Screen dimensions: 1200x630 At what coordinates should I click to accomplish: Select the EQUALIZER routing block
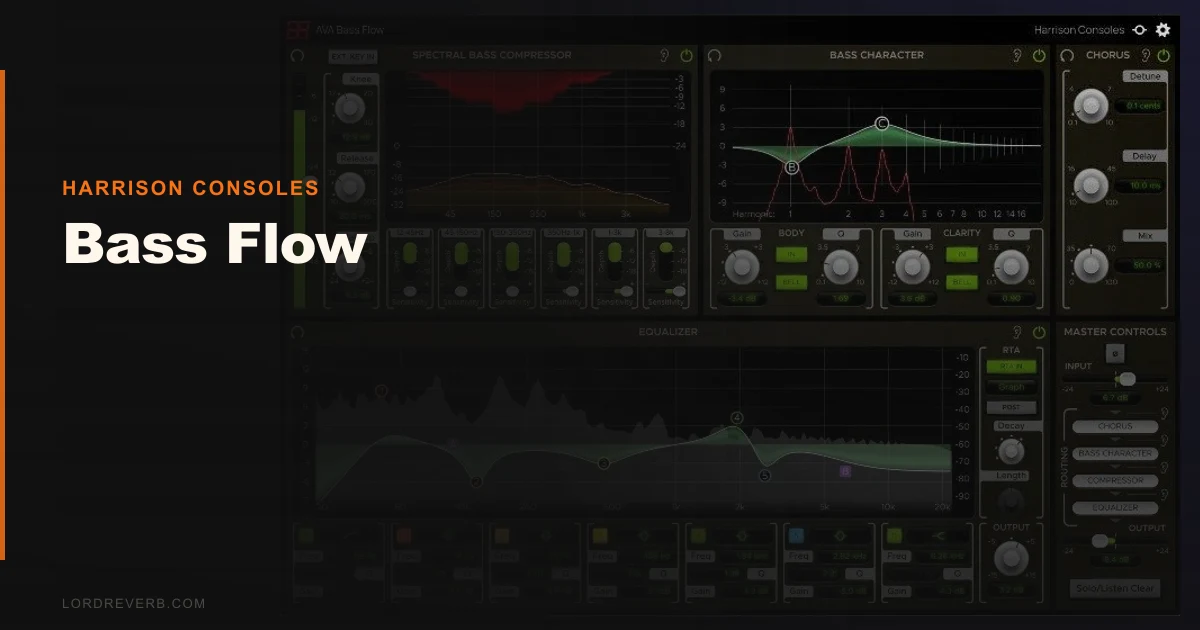tap(1115, 507)
